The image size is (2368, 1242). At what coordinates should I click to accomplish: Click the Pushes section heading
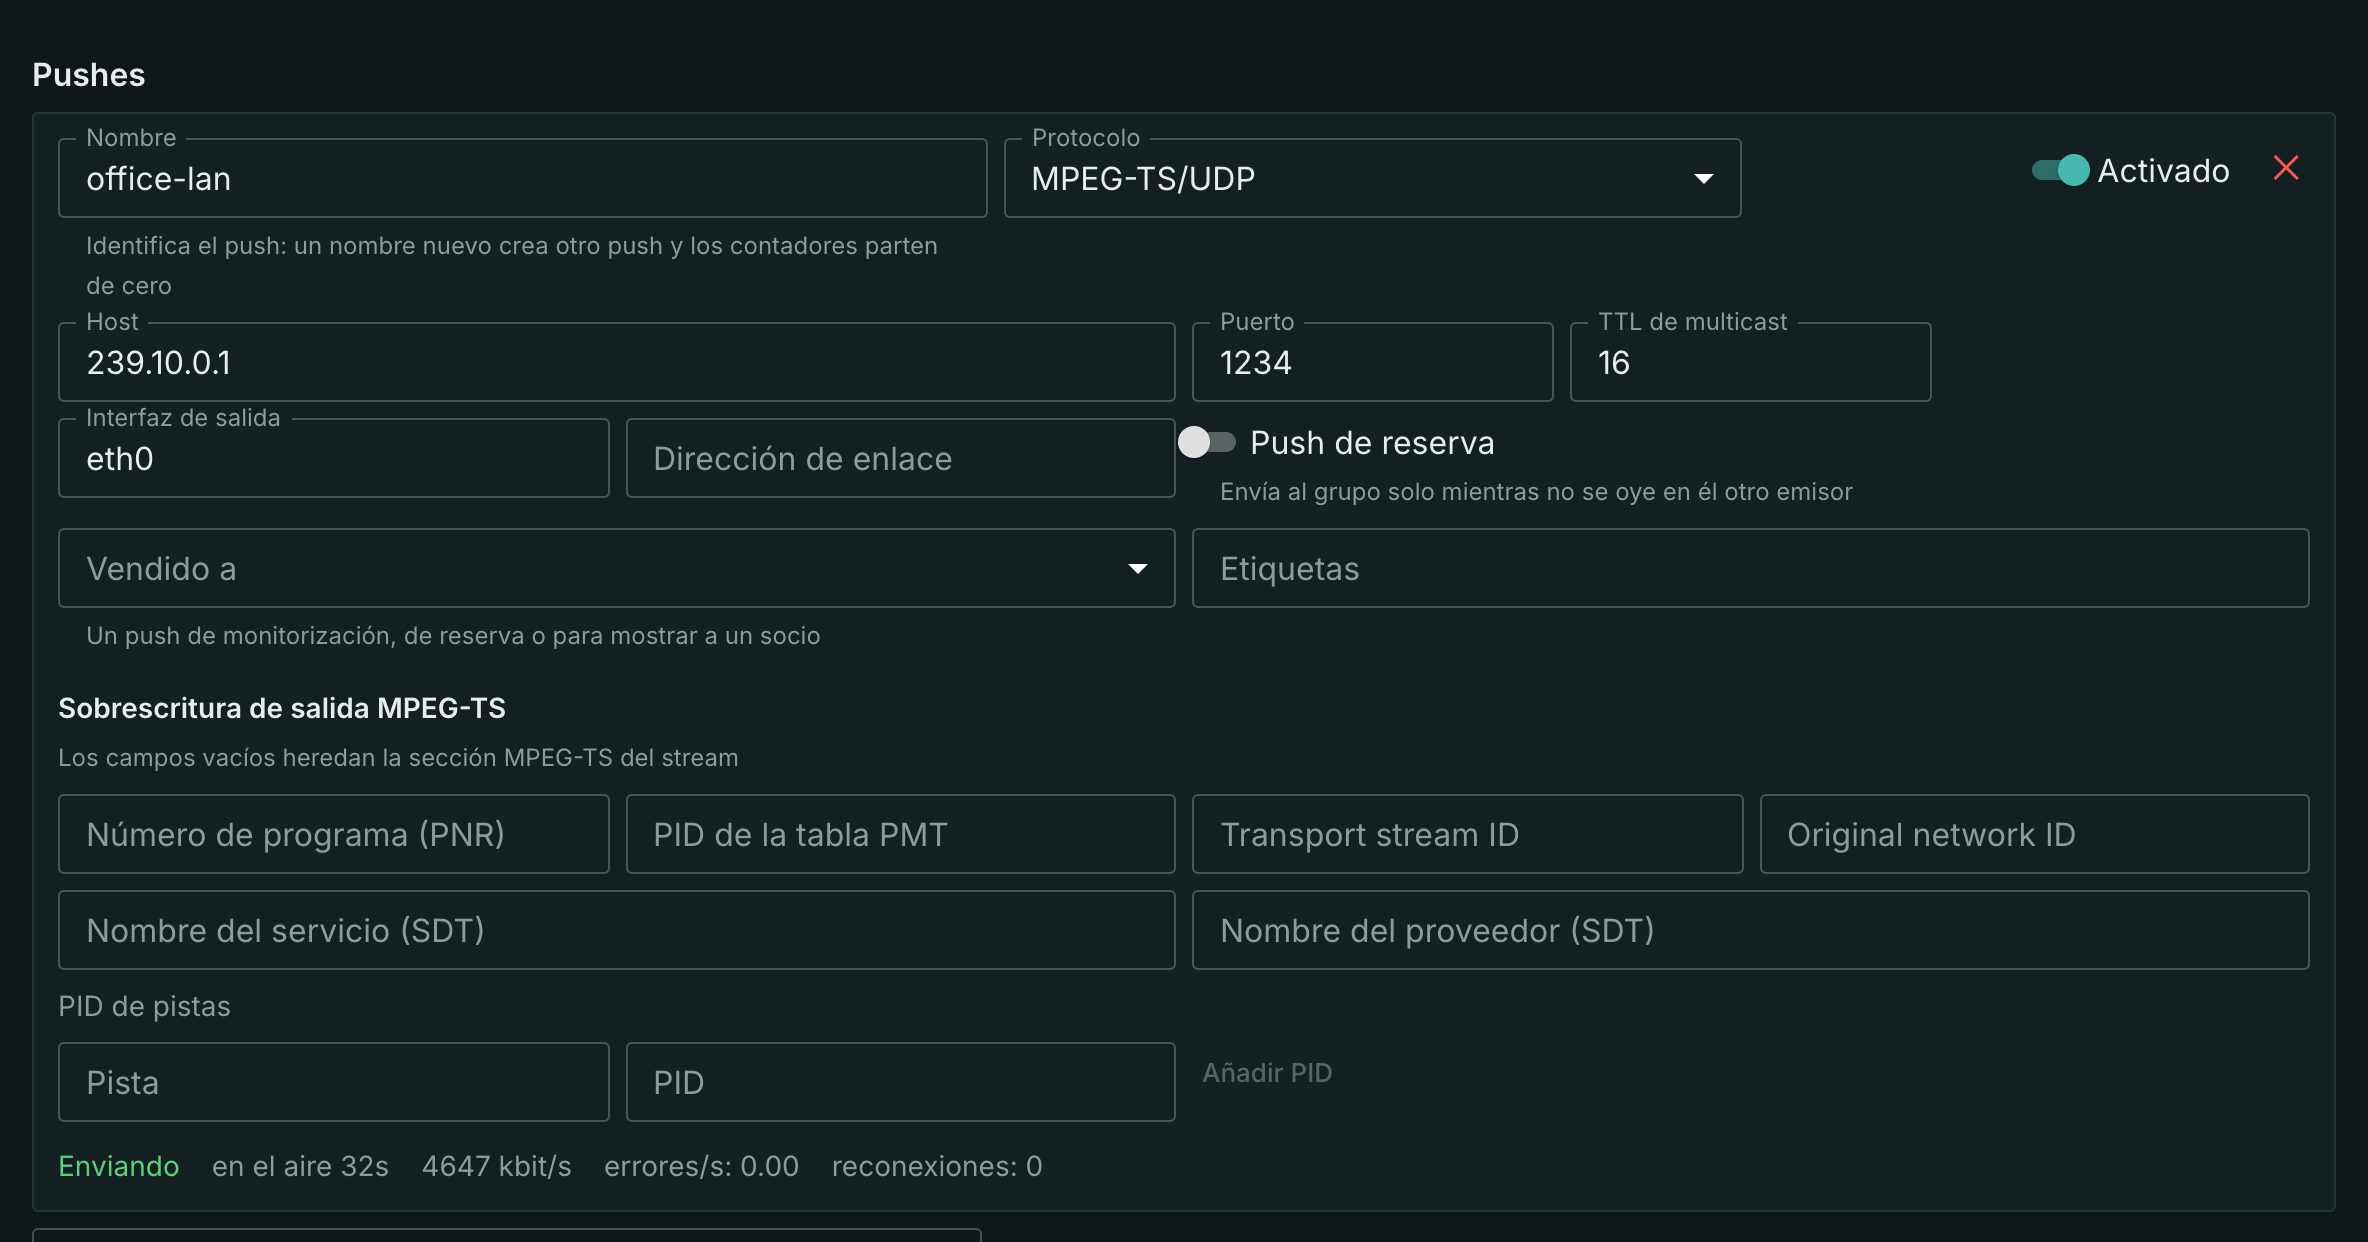coord(89,75)
